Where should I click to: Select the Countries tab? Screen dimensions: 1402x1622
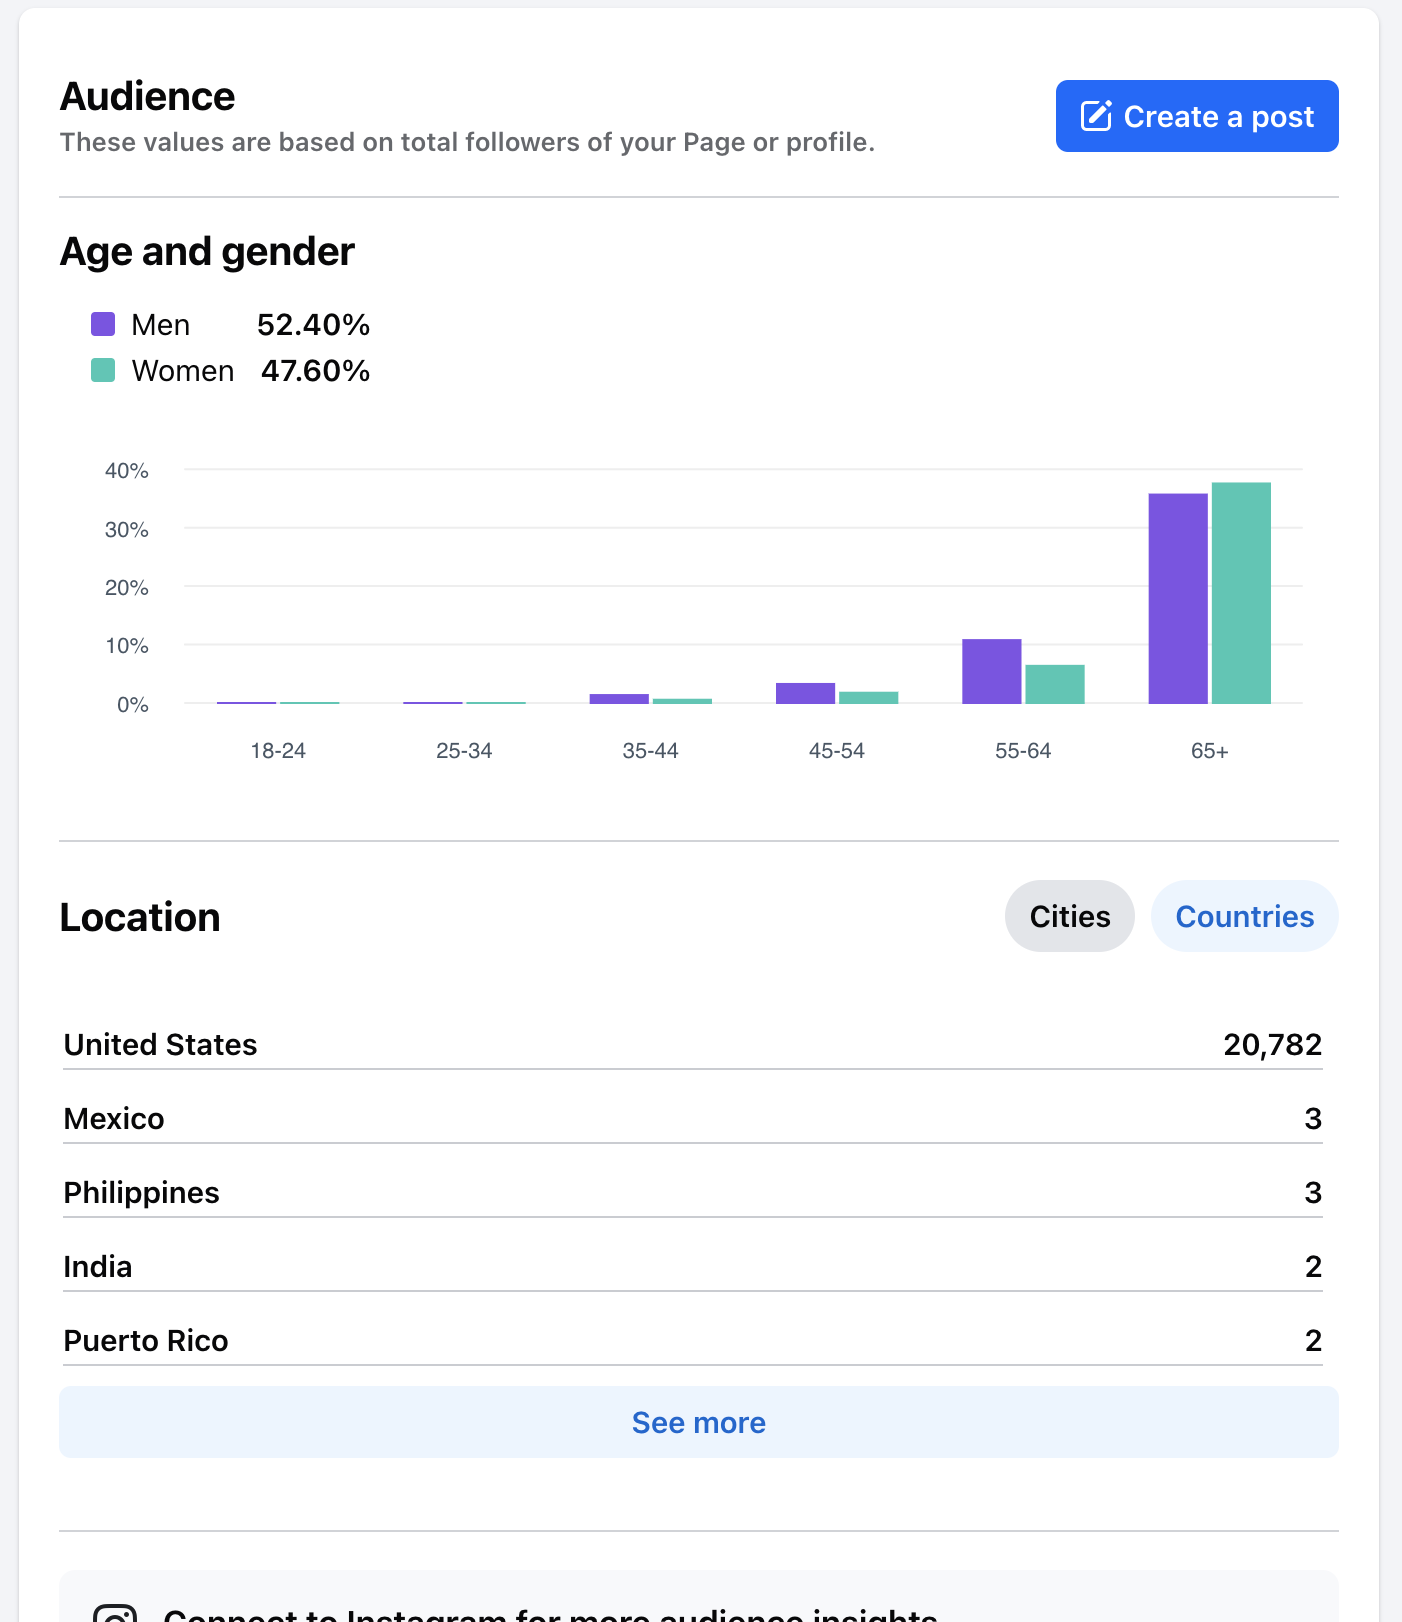point(1244,916)
